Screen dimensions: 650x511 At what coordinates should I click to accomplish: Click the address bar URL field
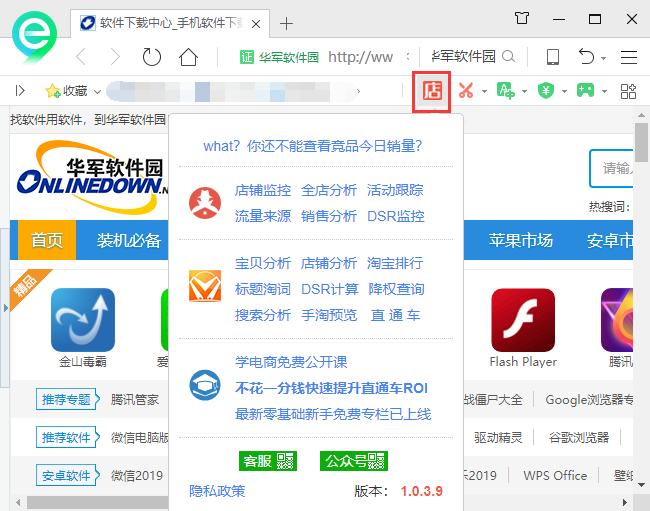click(x=360, y=57)
